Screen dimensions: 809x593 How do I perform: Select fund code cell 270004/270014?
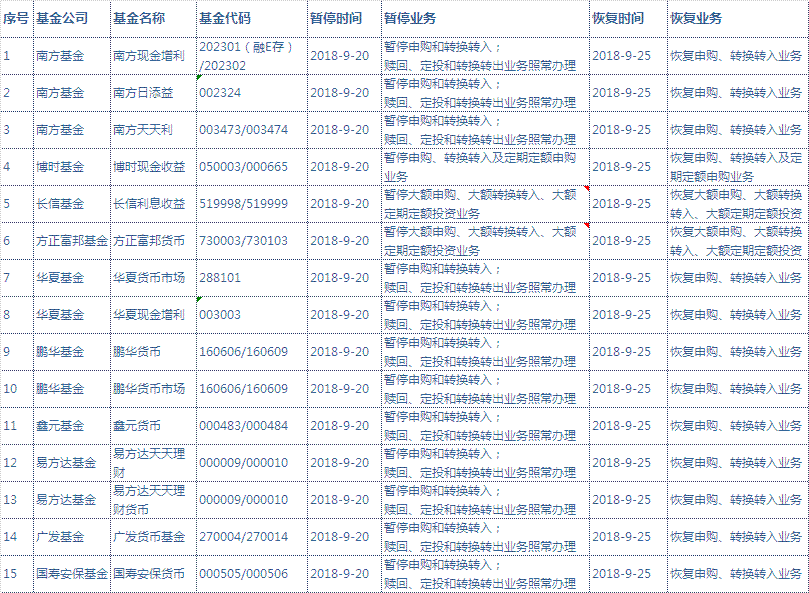(x=243, y=537)
